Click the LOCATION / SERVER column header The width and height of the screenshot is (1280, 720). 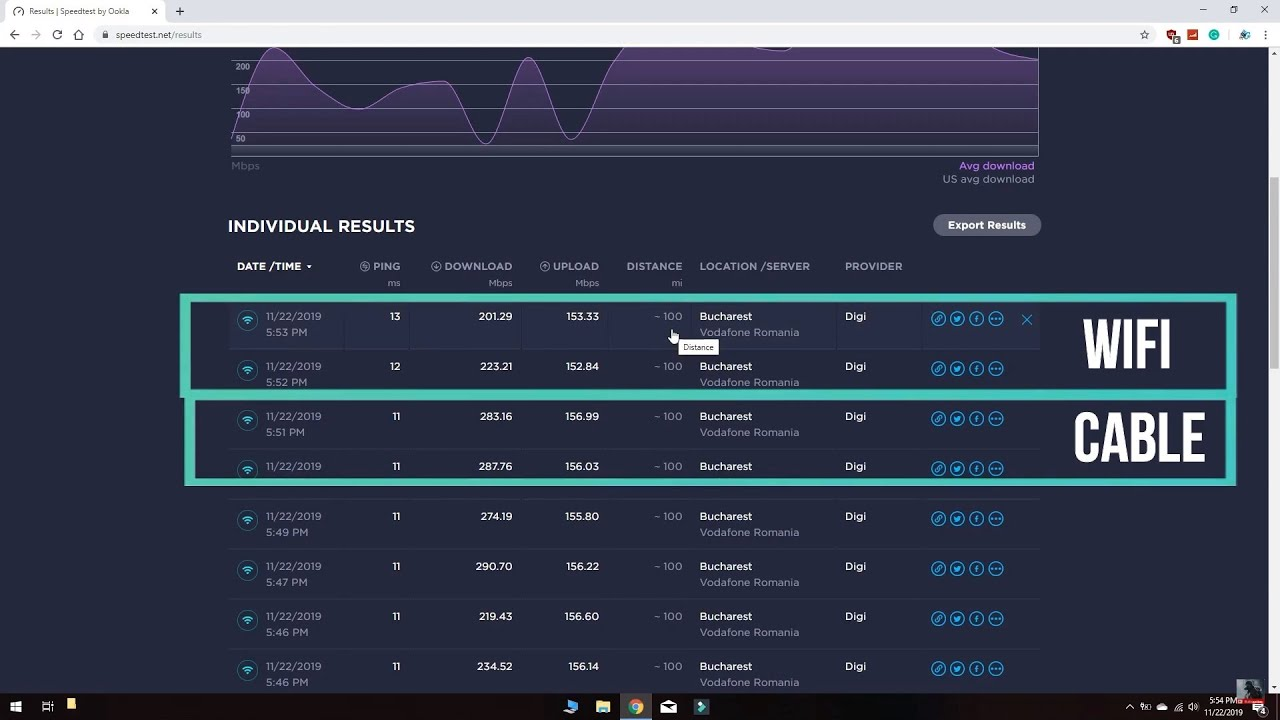click(755, 266)
